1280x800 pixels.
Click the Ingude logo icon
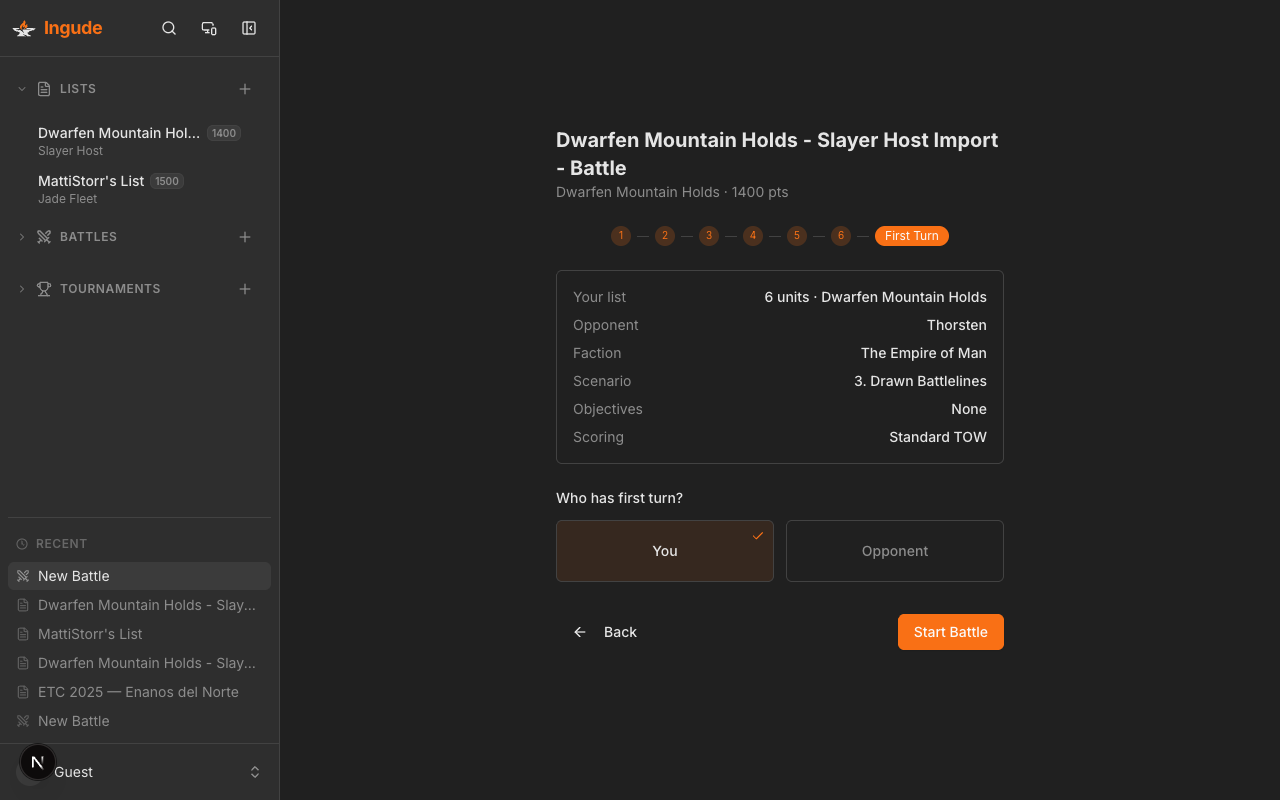pyautogui.click(x=24, y=28)
